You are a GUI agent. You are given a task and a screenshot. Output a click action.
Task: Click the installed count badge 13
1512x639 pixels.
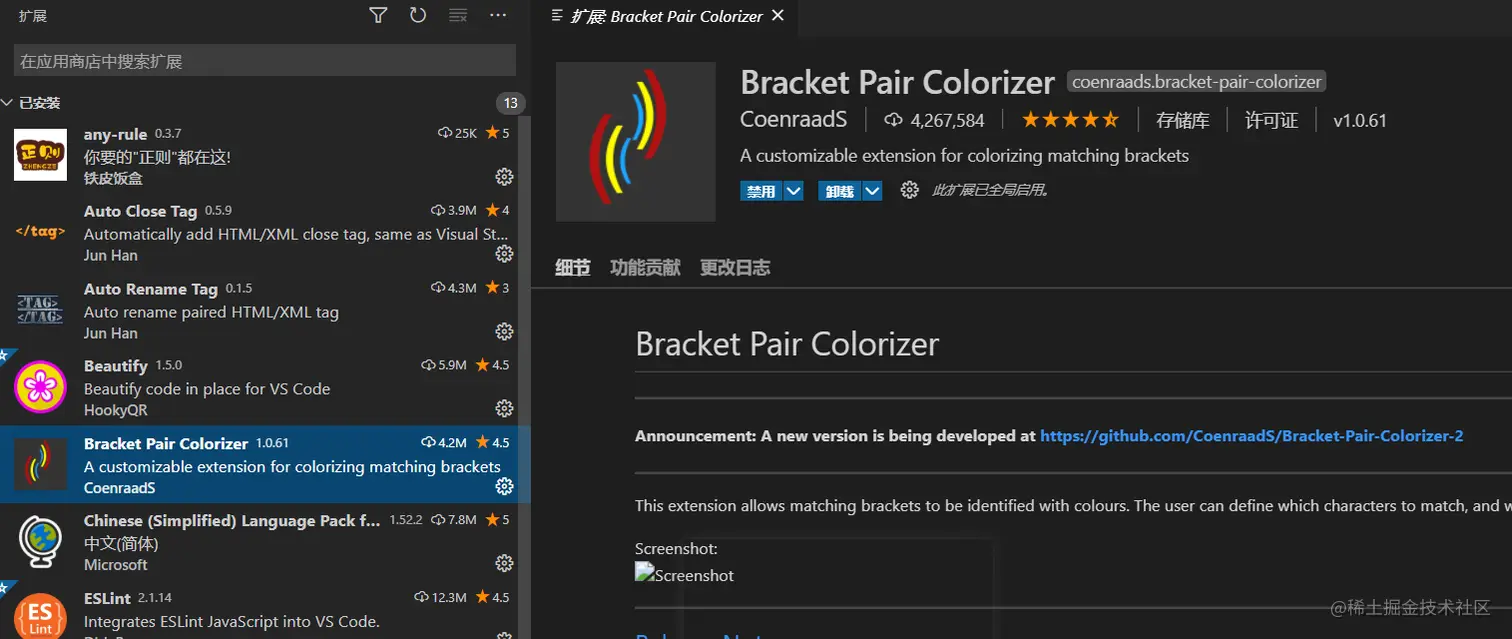point(510,103)
